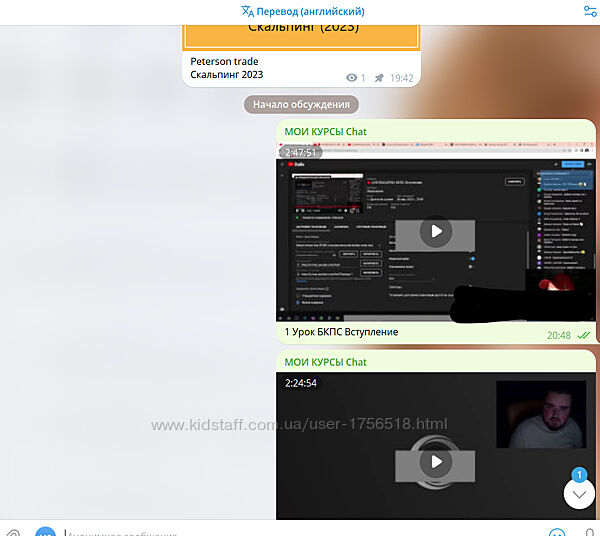
Task: Click the attachment icon left of message input
Action: [x=13, y=531]
